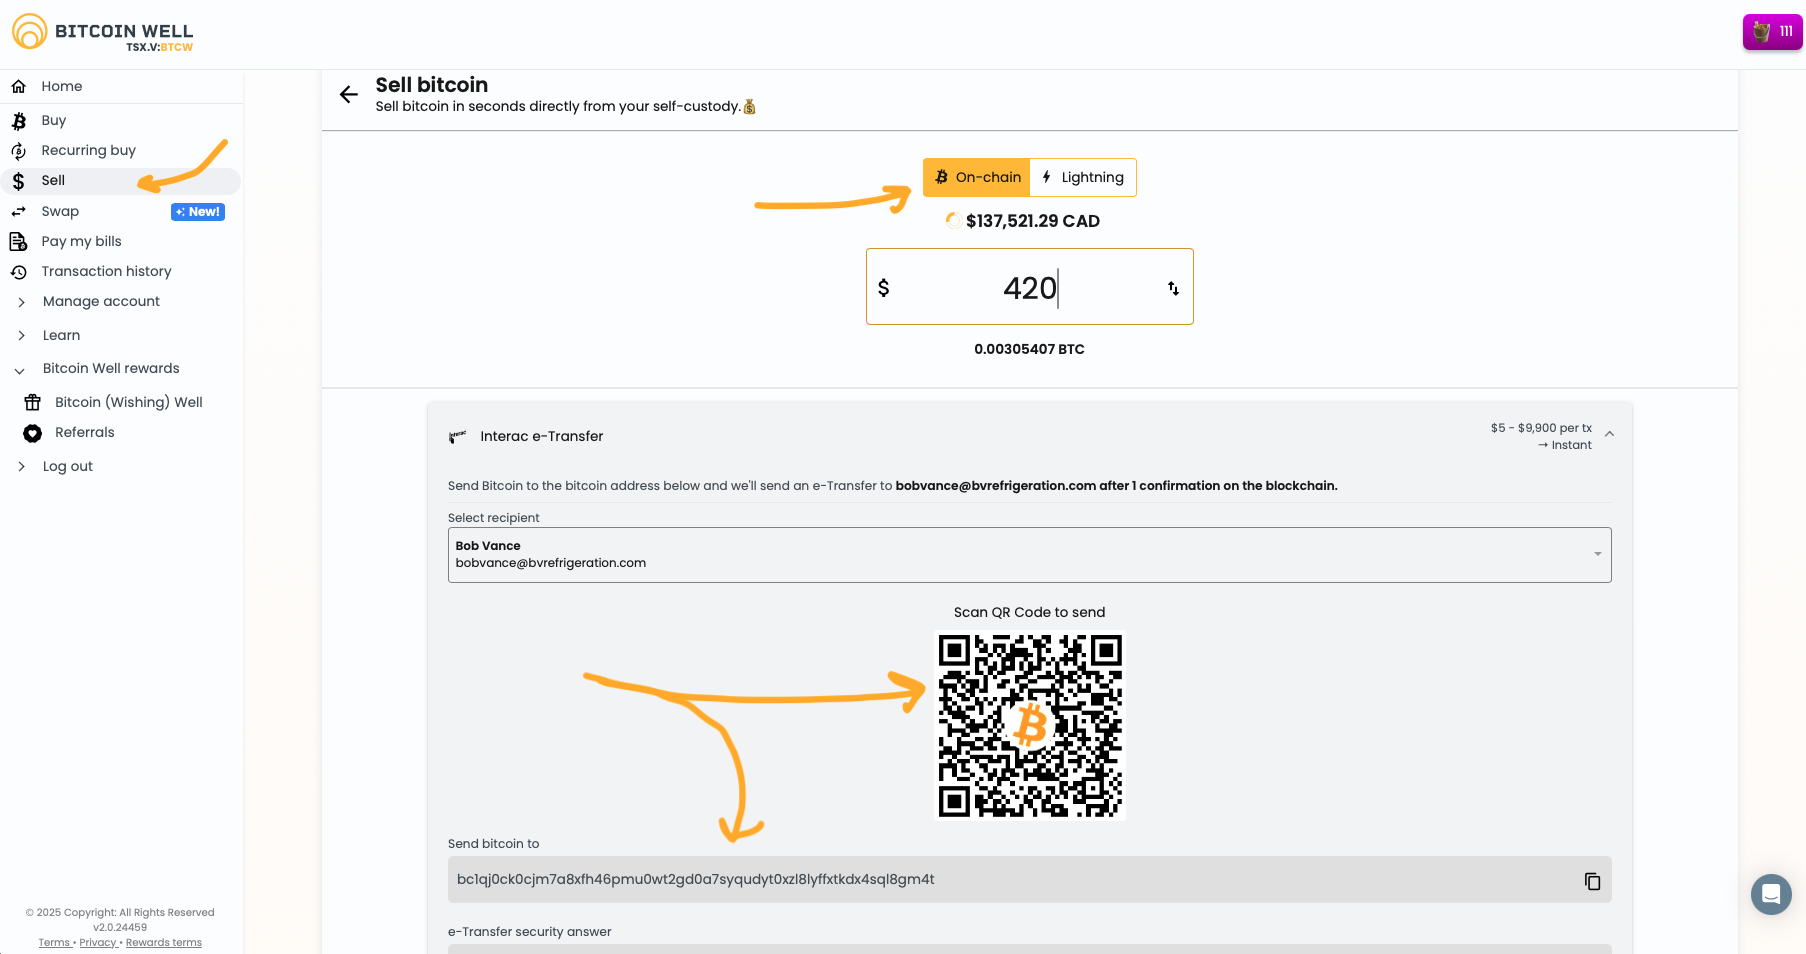Image resolution: width=1806 pixels, height=954 pixels.
Task: Switch to Lightning payment option
Action: (x=1083, y=178)
